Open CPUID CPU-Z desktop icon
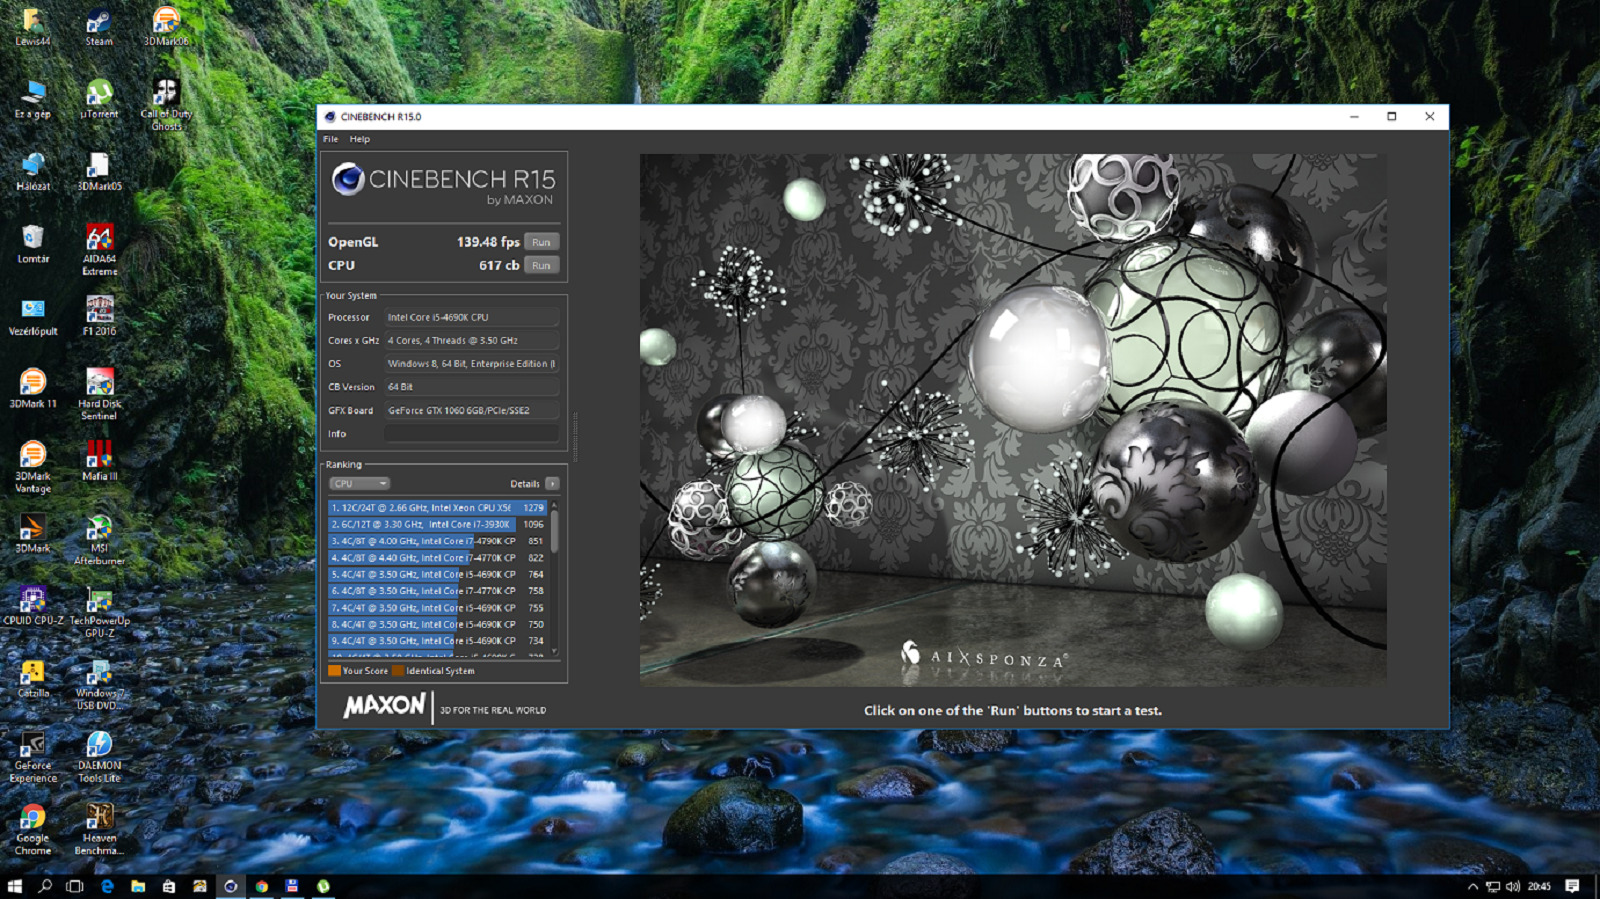 pyautogui.click(x=33, y=606)
